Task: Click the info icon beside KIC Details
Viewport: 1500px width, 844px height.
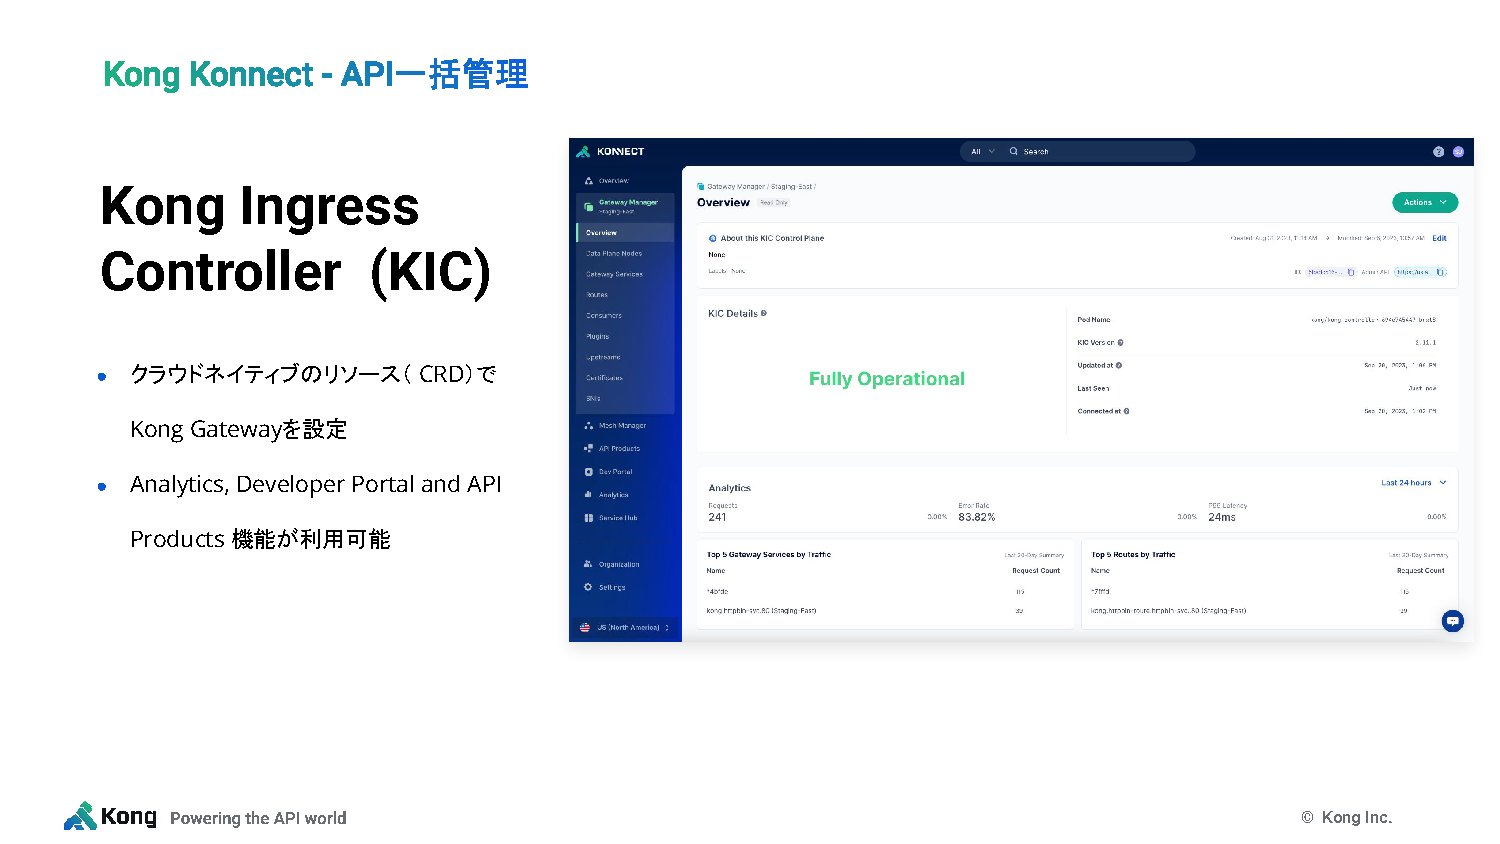Action: [x=764, y=313]
